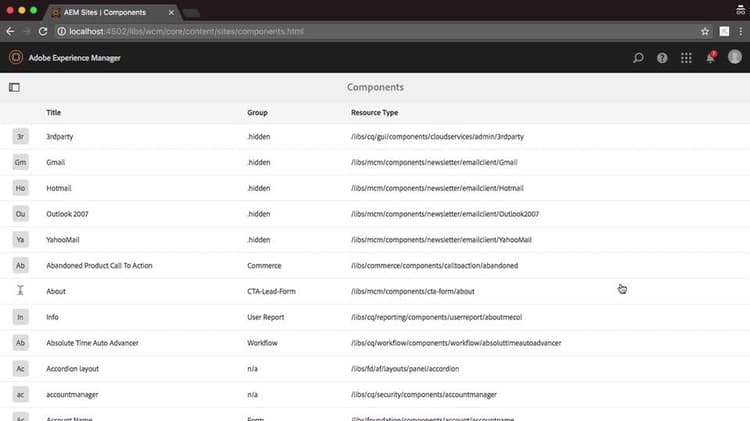The image size is (750, 421).
Task: Click the Commerce group cell
Action: pos(264,266)
